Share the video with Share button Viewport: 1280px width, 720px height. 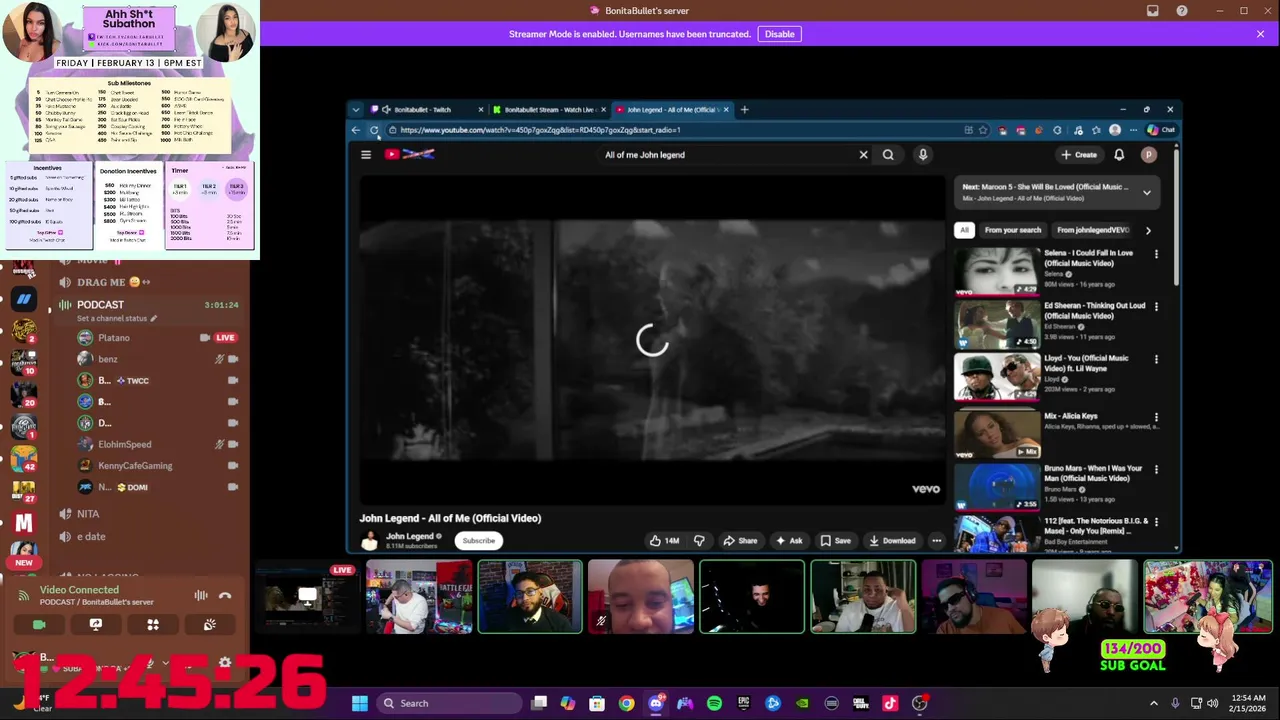(x=741, y=541)
